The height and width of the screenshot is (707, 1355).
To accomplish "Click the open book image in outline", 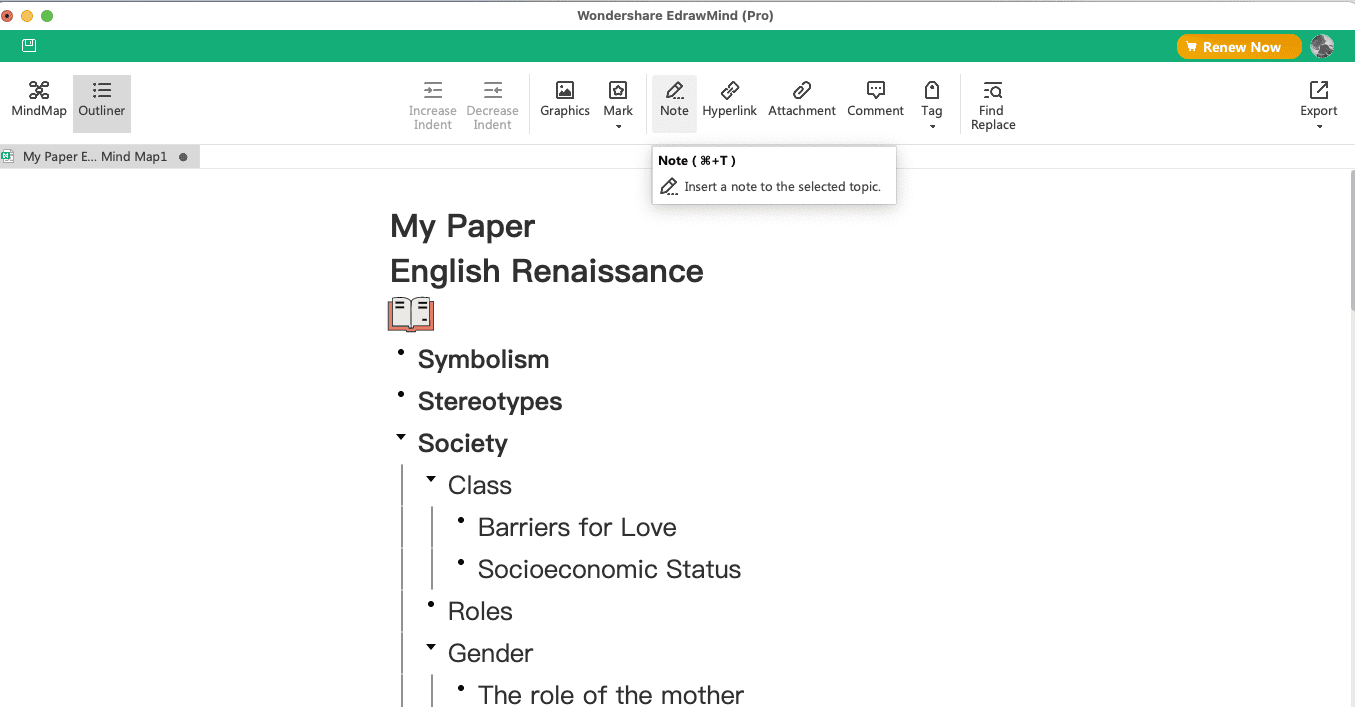I will pos(411,314).
